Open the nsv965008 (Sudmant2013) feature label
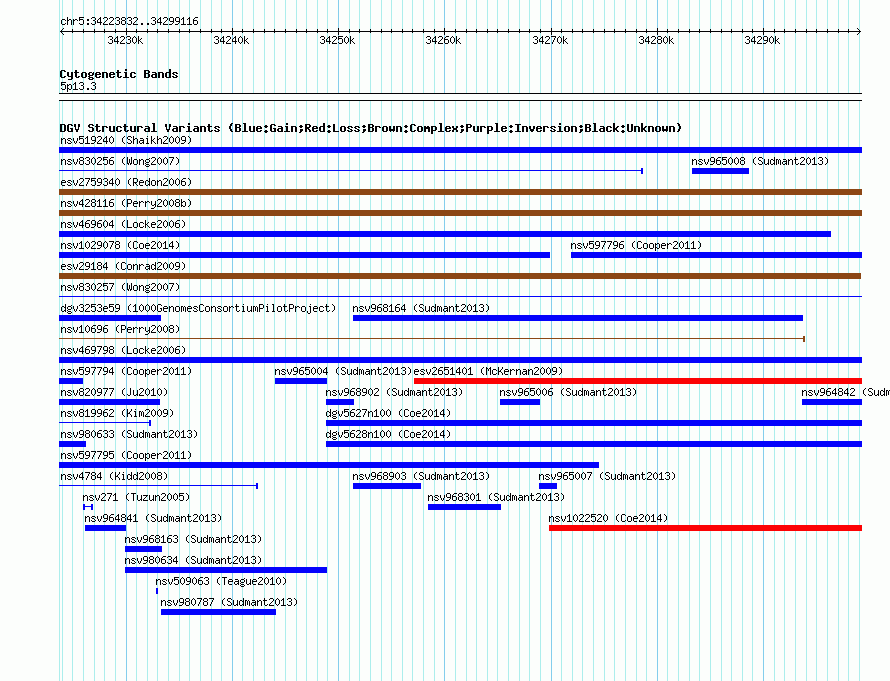Screen dimensions: 890x681 [x=760, y=161]
